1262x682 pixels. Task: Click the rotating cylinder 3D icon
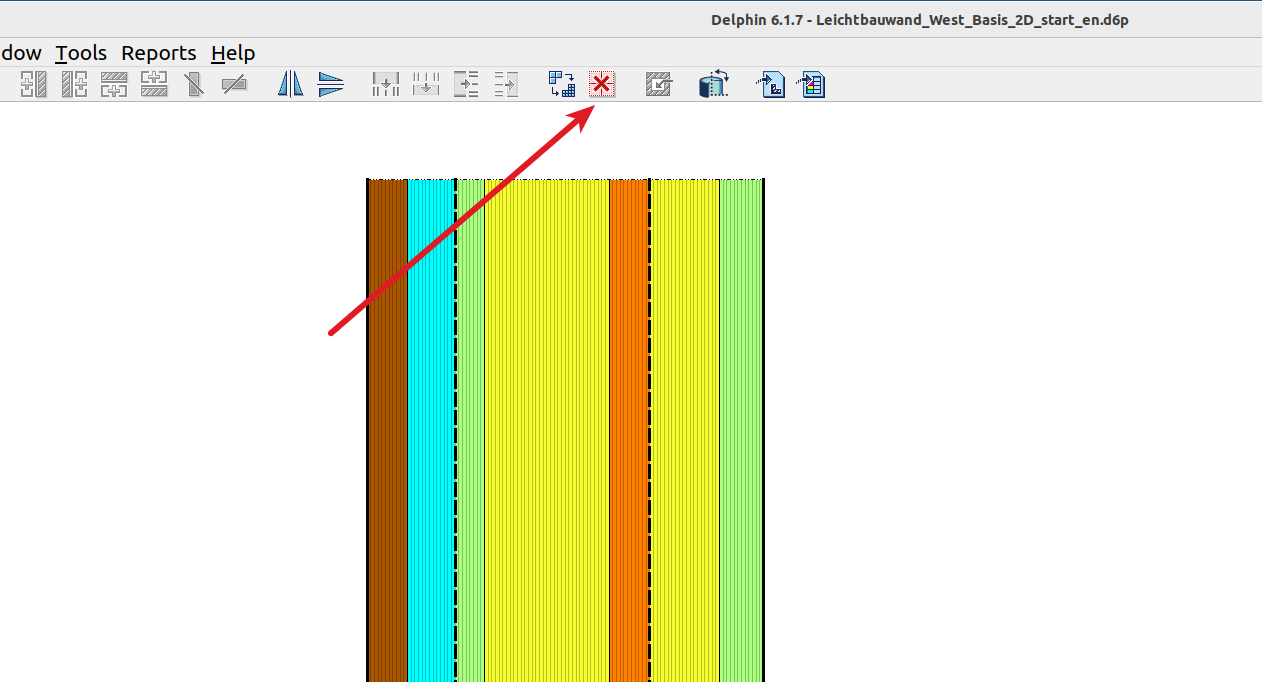[x=714, y=85]
